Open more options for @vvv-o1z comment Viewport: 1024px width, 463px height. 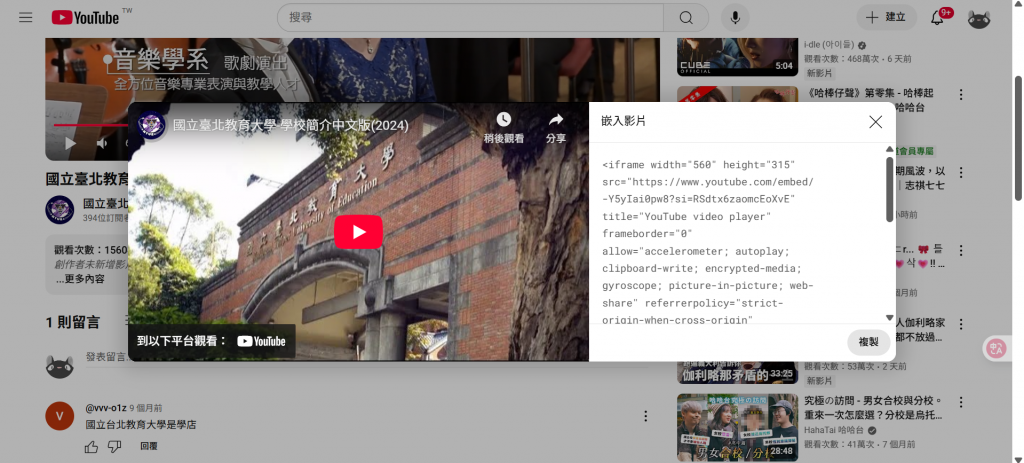645,416
